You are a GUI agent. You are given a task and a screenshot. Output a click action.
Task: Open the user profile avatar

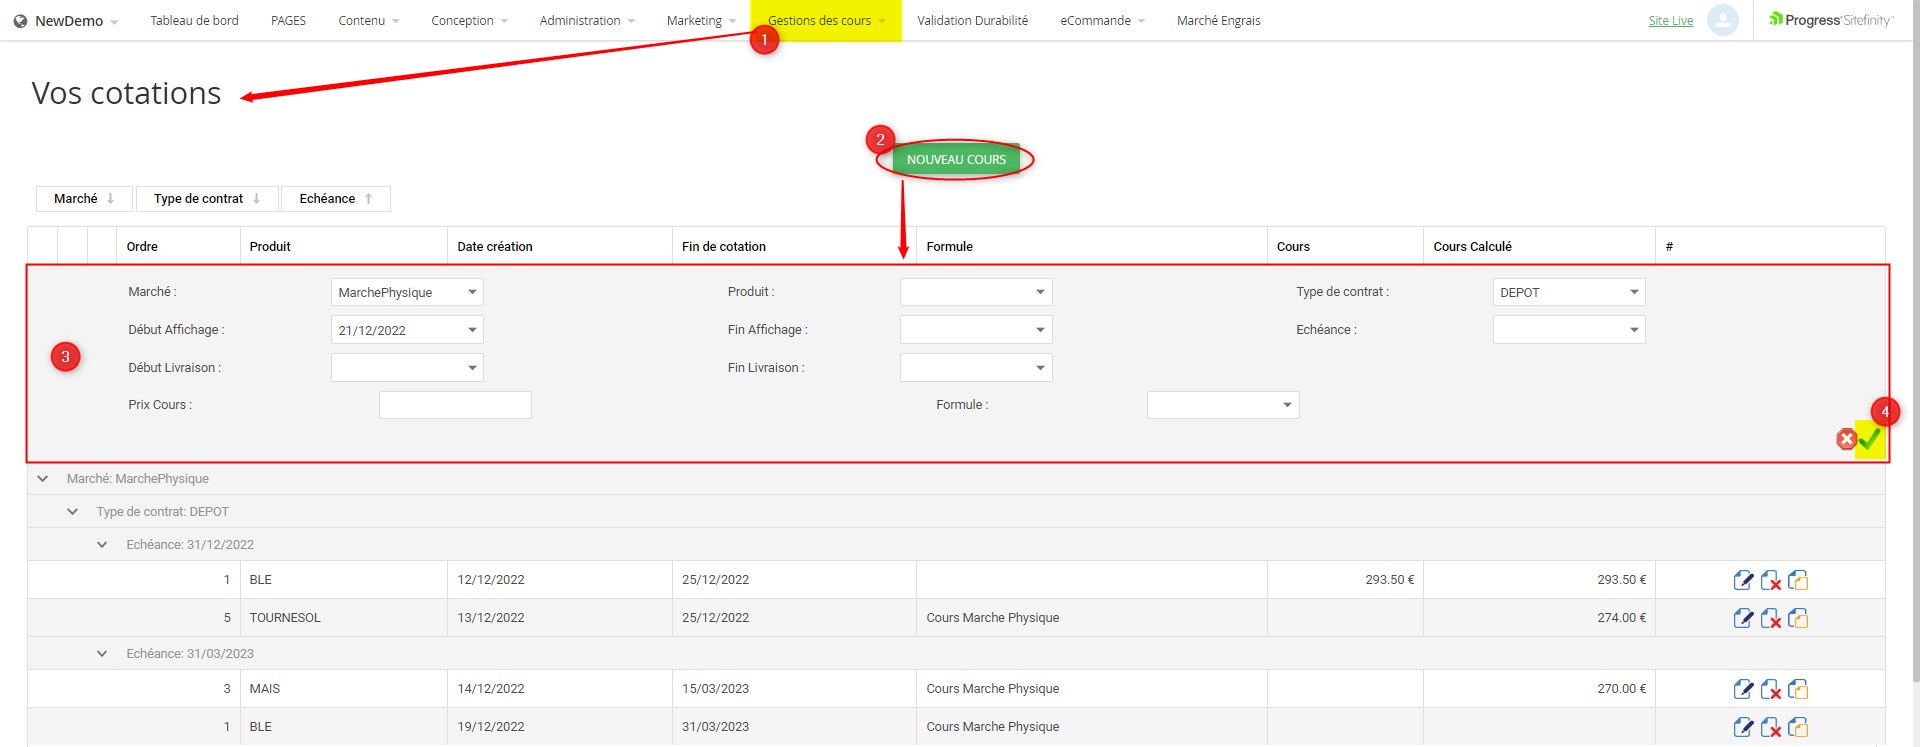[1722, 20]
